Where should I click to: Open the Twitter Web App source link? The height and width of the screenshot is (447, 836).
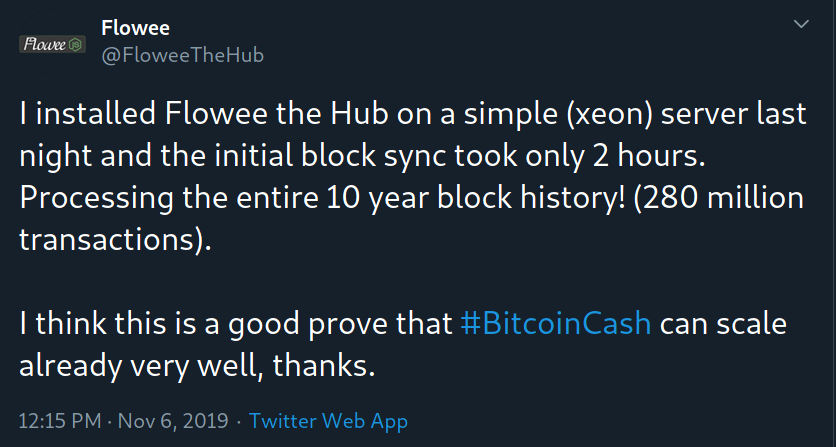(x=328, y=421)
